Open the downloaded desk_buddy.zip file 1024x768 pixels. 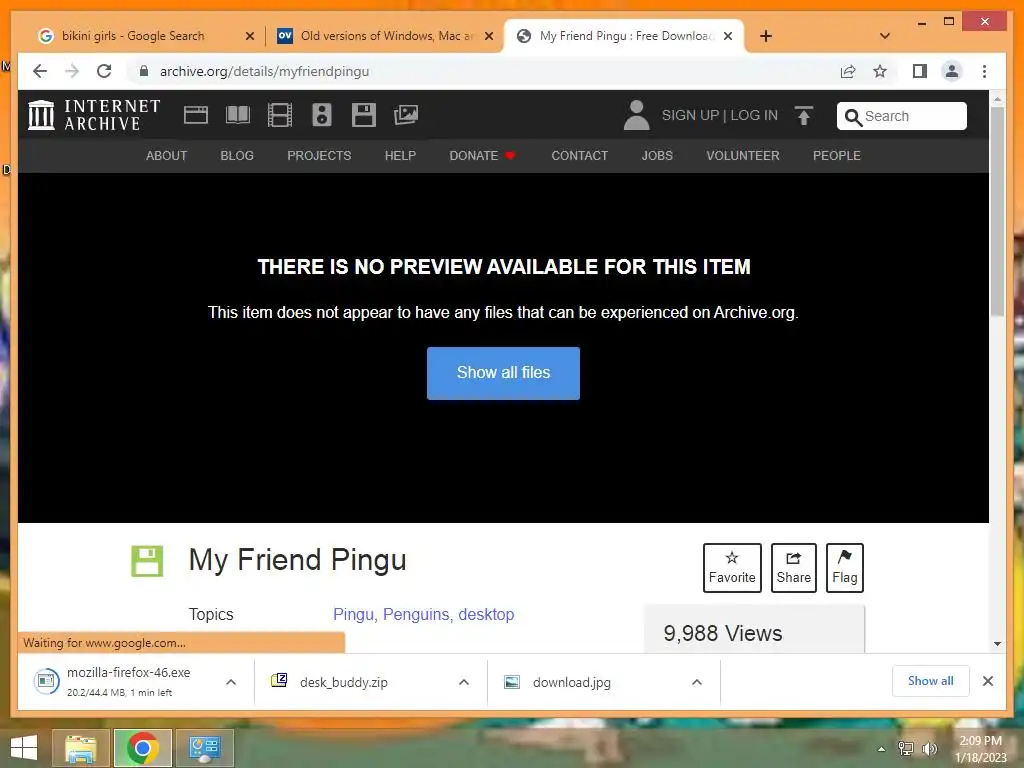tap(344, 682)
